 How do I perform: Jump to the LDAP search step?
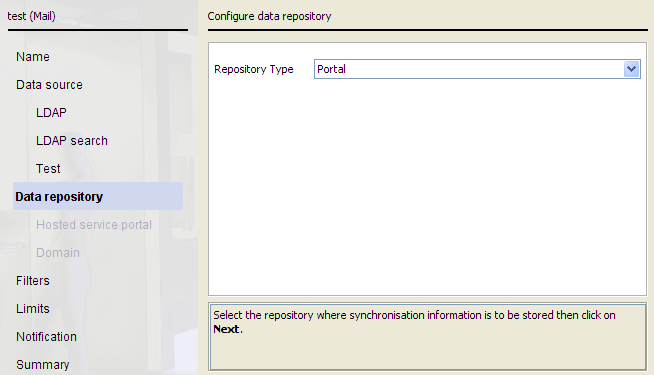tap(72, 141)
